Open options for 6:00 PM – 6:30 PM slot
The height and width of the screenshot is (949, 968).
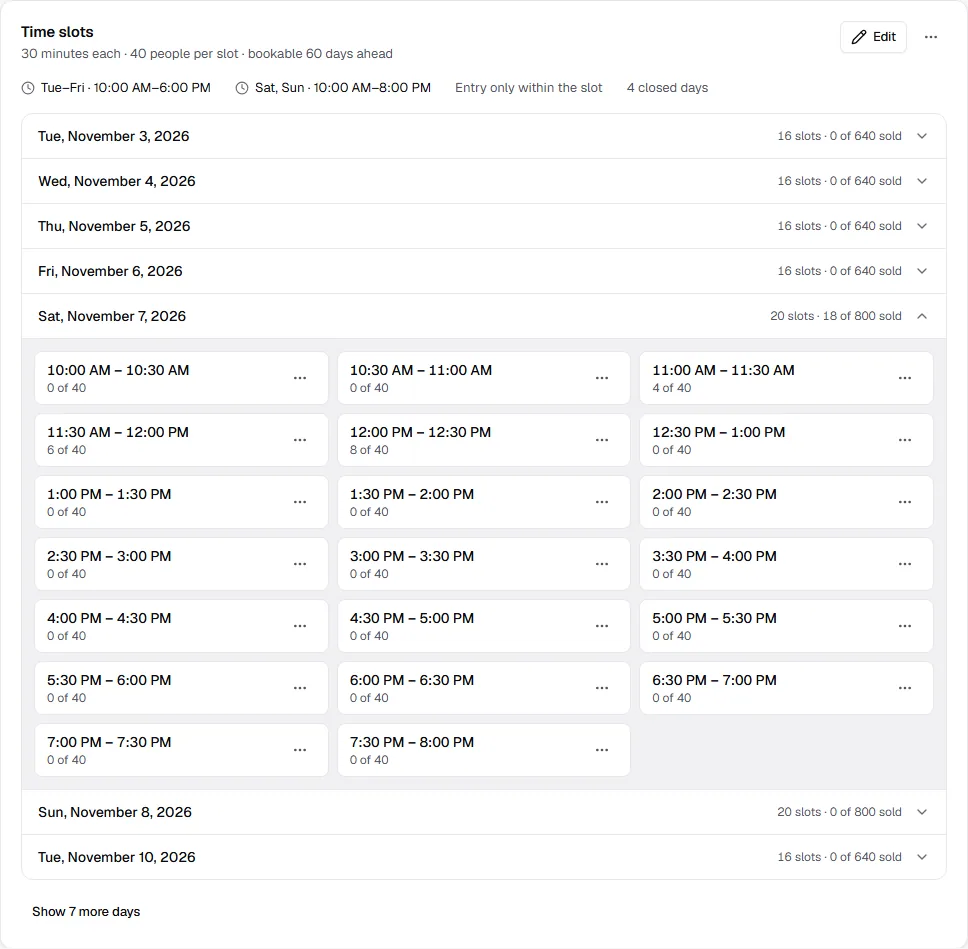pyautogui.click(x=602, y=688)
